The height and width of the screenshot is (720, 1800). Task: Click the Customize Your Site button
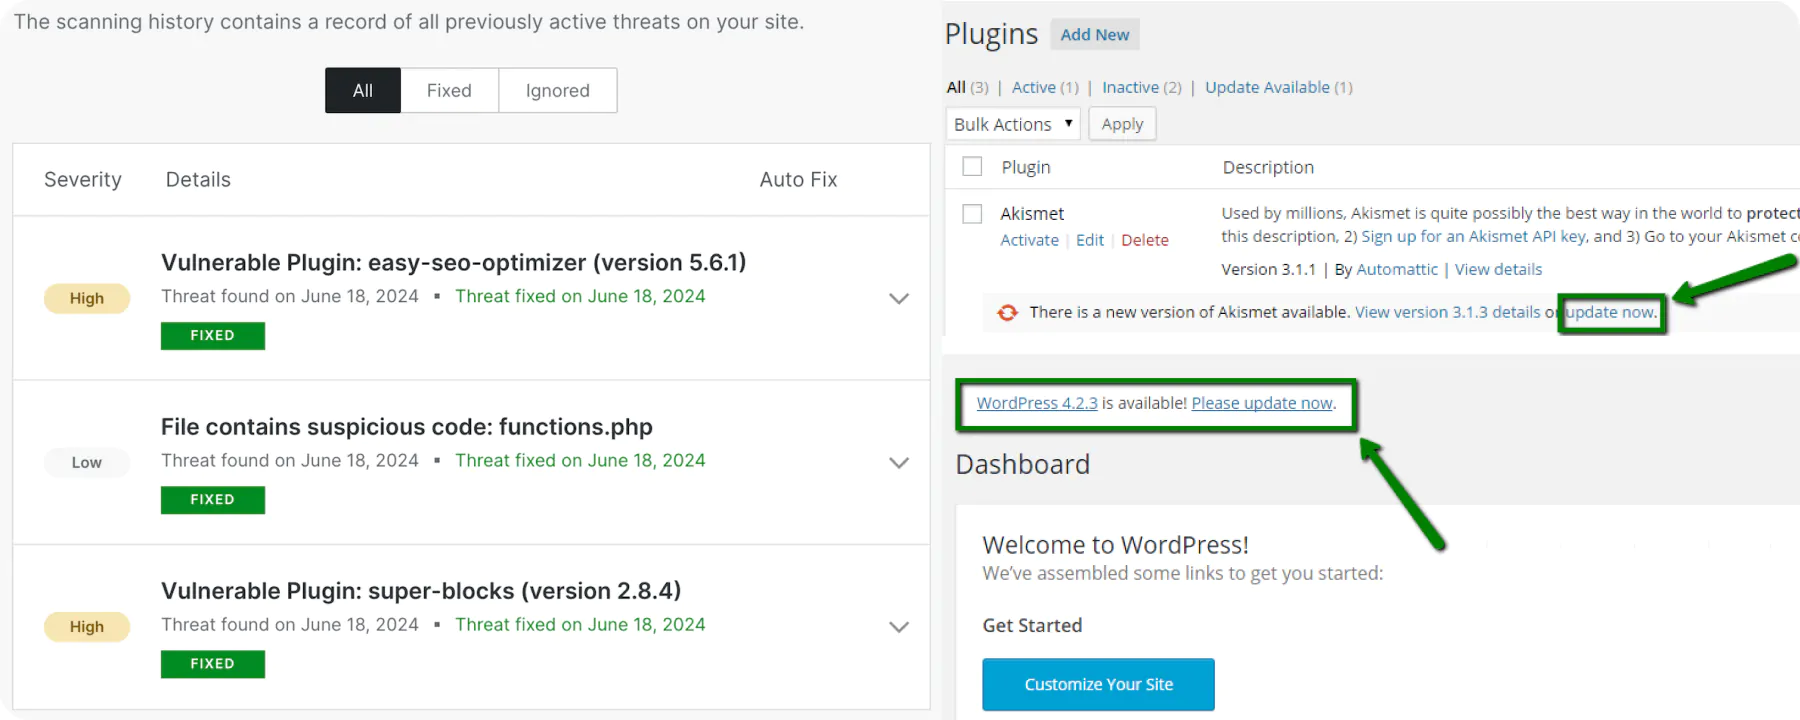[x=1098, y=685]
